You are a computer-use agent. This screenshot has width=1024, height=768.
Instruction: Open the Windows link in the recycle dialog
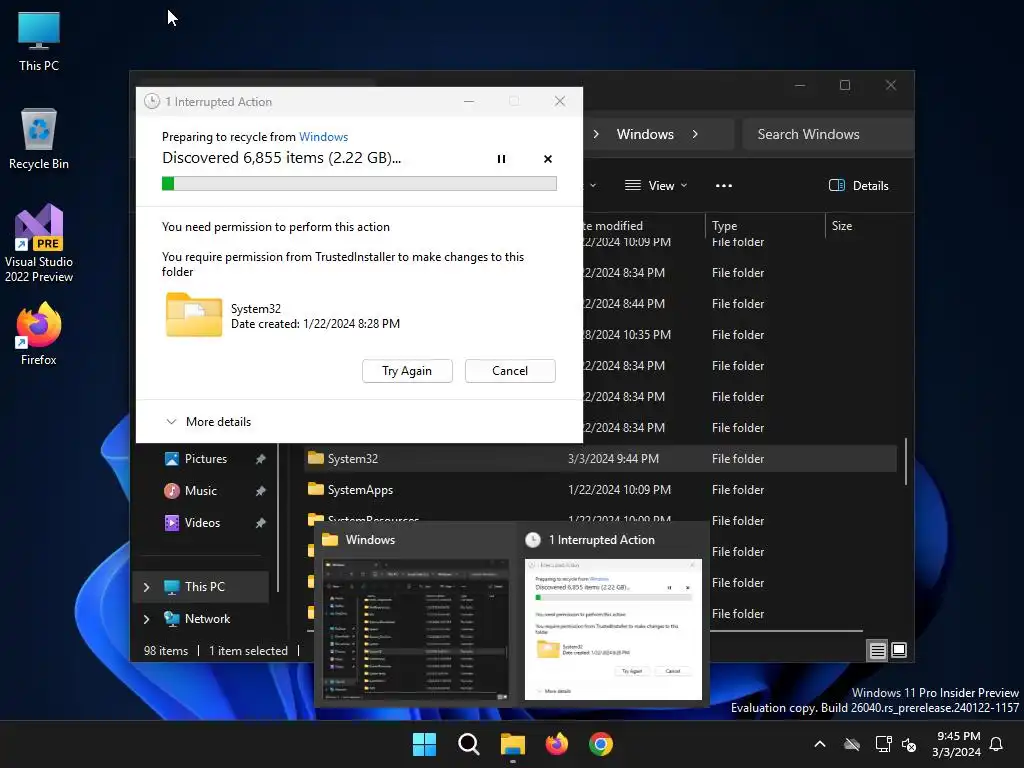323,137
